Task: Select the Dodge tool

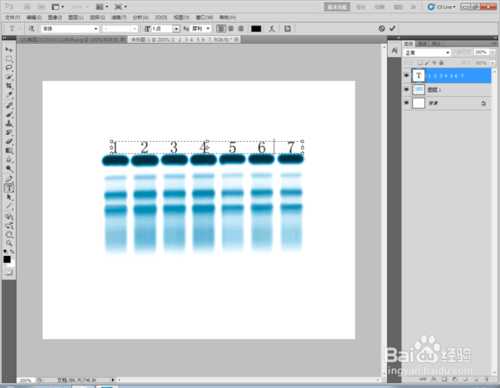Action: point(9,169)
